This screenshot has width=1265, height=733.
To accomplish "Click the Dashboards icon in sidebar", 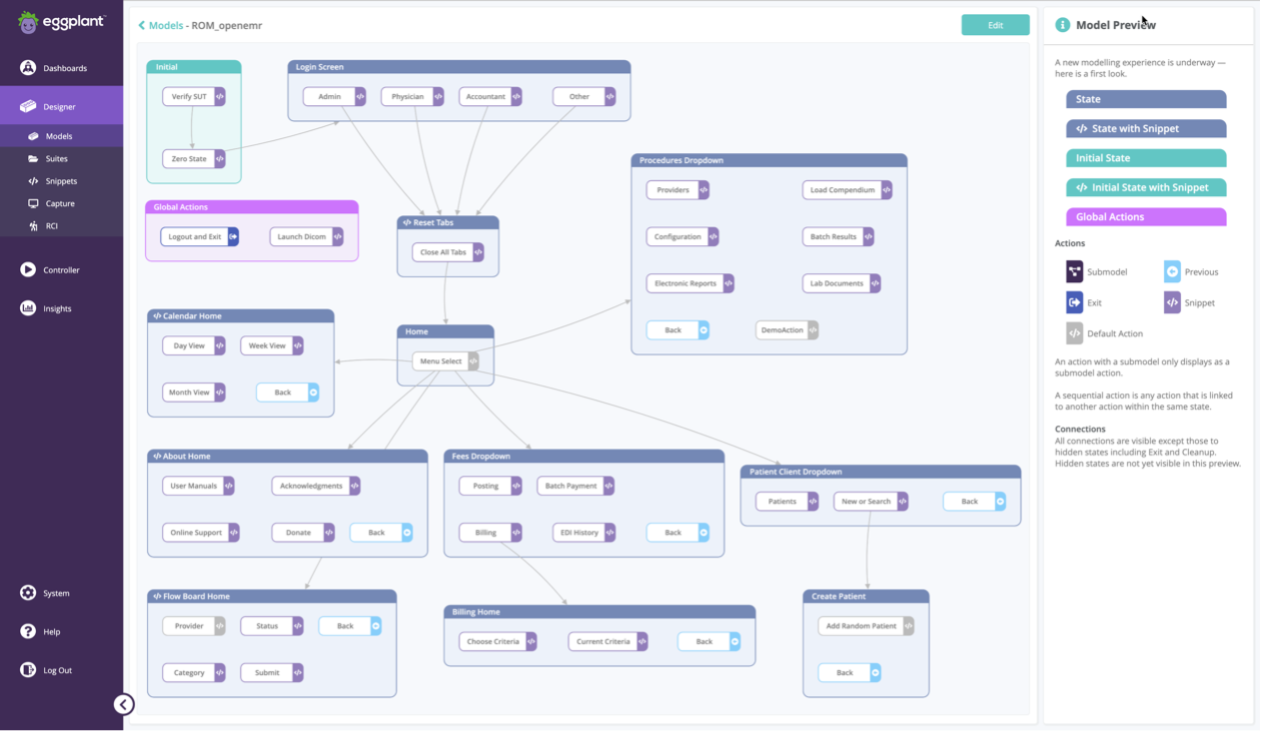I will coord(28,68).
